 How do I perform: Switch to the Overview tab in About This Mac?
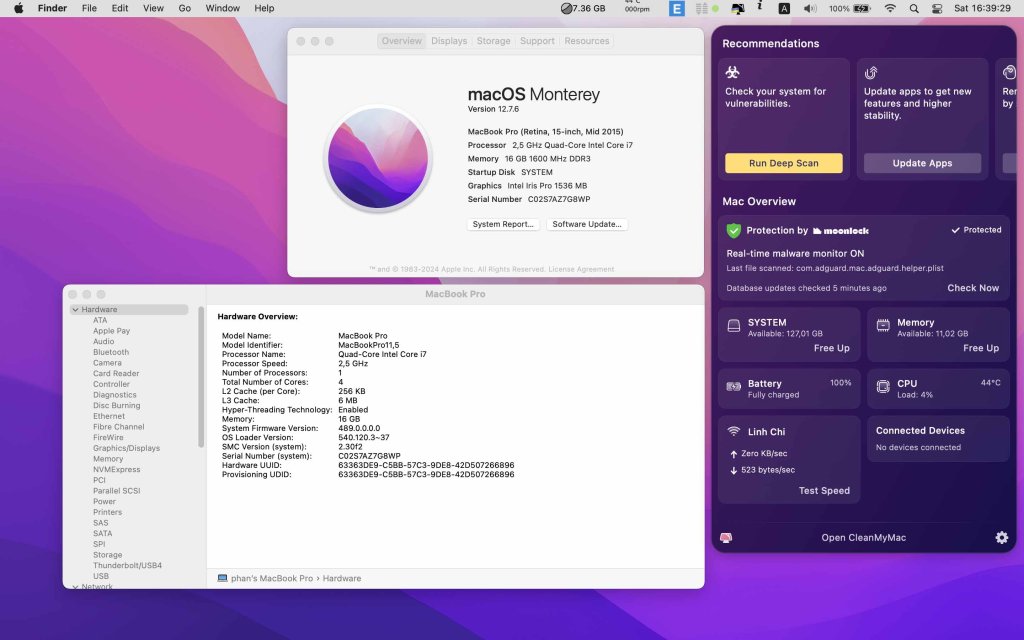click(x=402, y=40)
